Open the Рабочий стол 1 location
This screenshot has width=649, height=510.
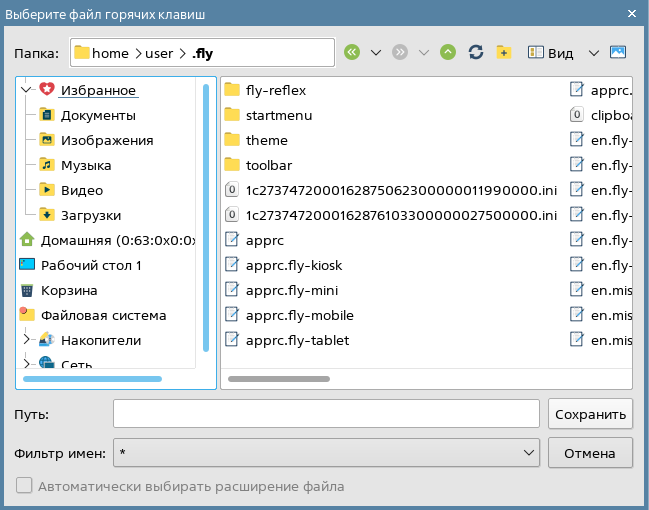coord(91,265)
